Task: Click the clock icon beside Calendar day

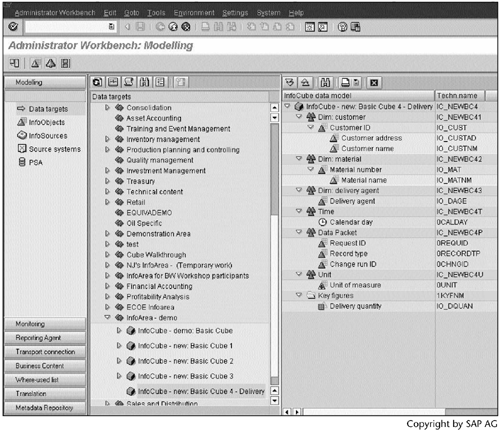Action: tap(322, 222)
